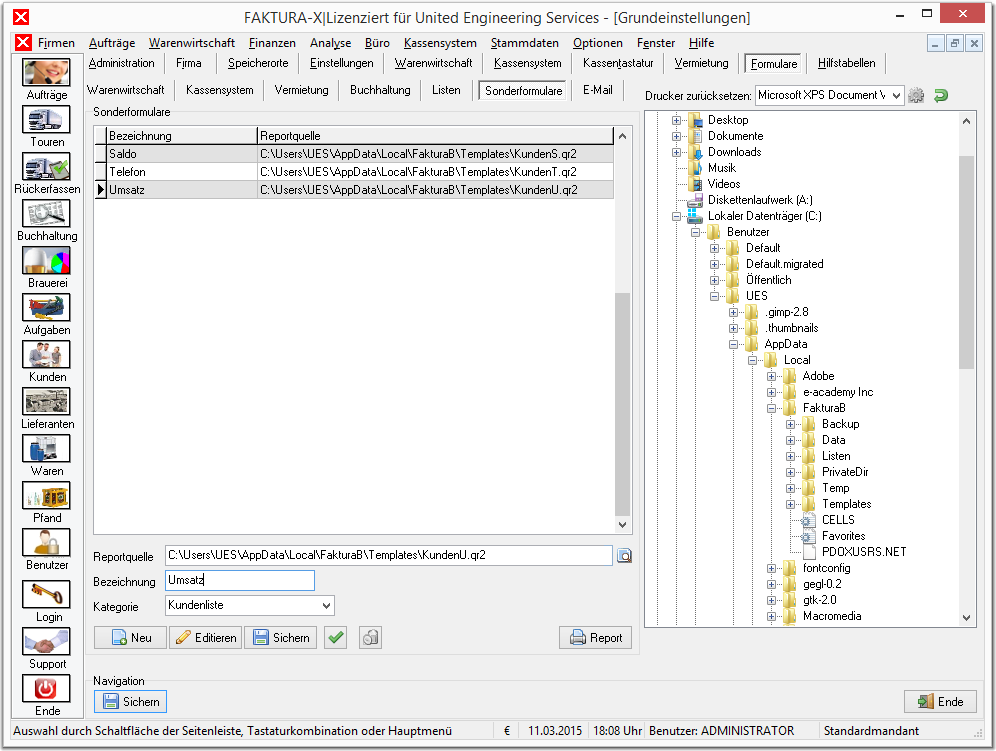
Task: Click the CELLS file icon in tree
Action: click(x=808, y=520)
